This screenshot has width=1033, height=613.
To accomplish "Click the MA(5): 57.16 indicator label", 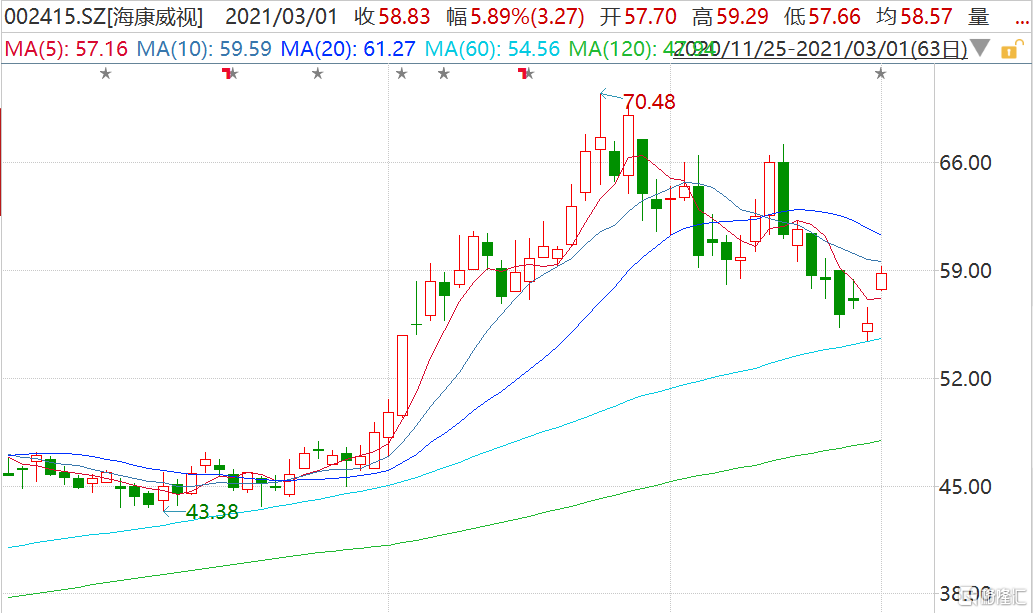I will pos(66,49).
